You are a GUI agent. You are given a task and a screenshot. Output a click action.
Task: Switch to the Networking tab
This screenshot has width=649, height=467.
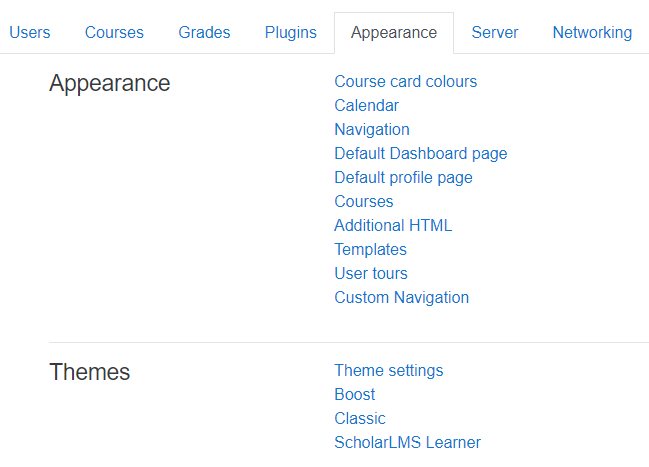(x=592, y=33)
